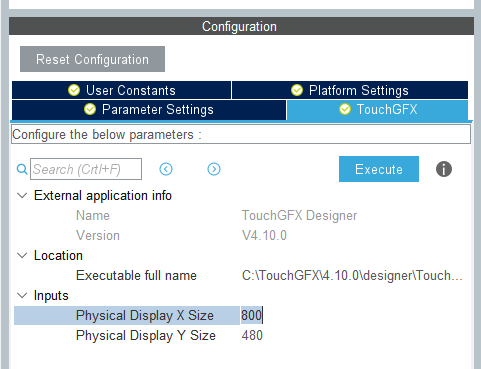
Task: Collapse the Inputs section
Action: pyautogui.click(x=22, y=295)
